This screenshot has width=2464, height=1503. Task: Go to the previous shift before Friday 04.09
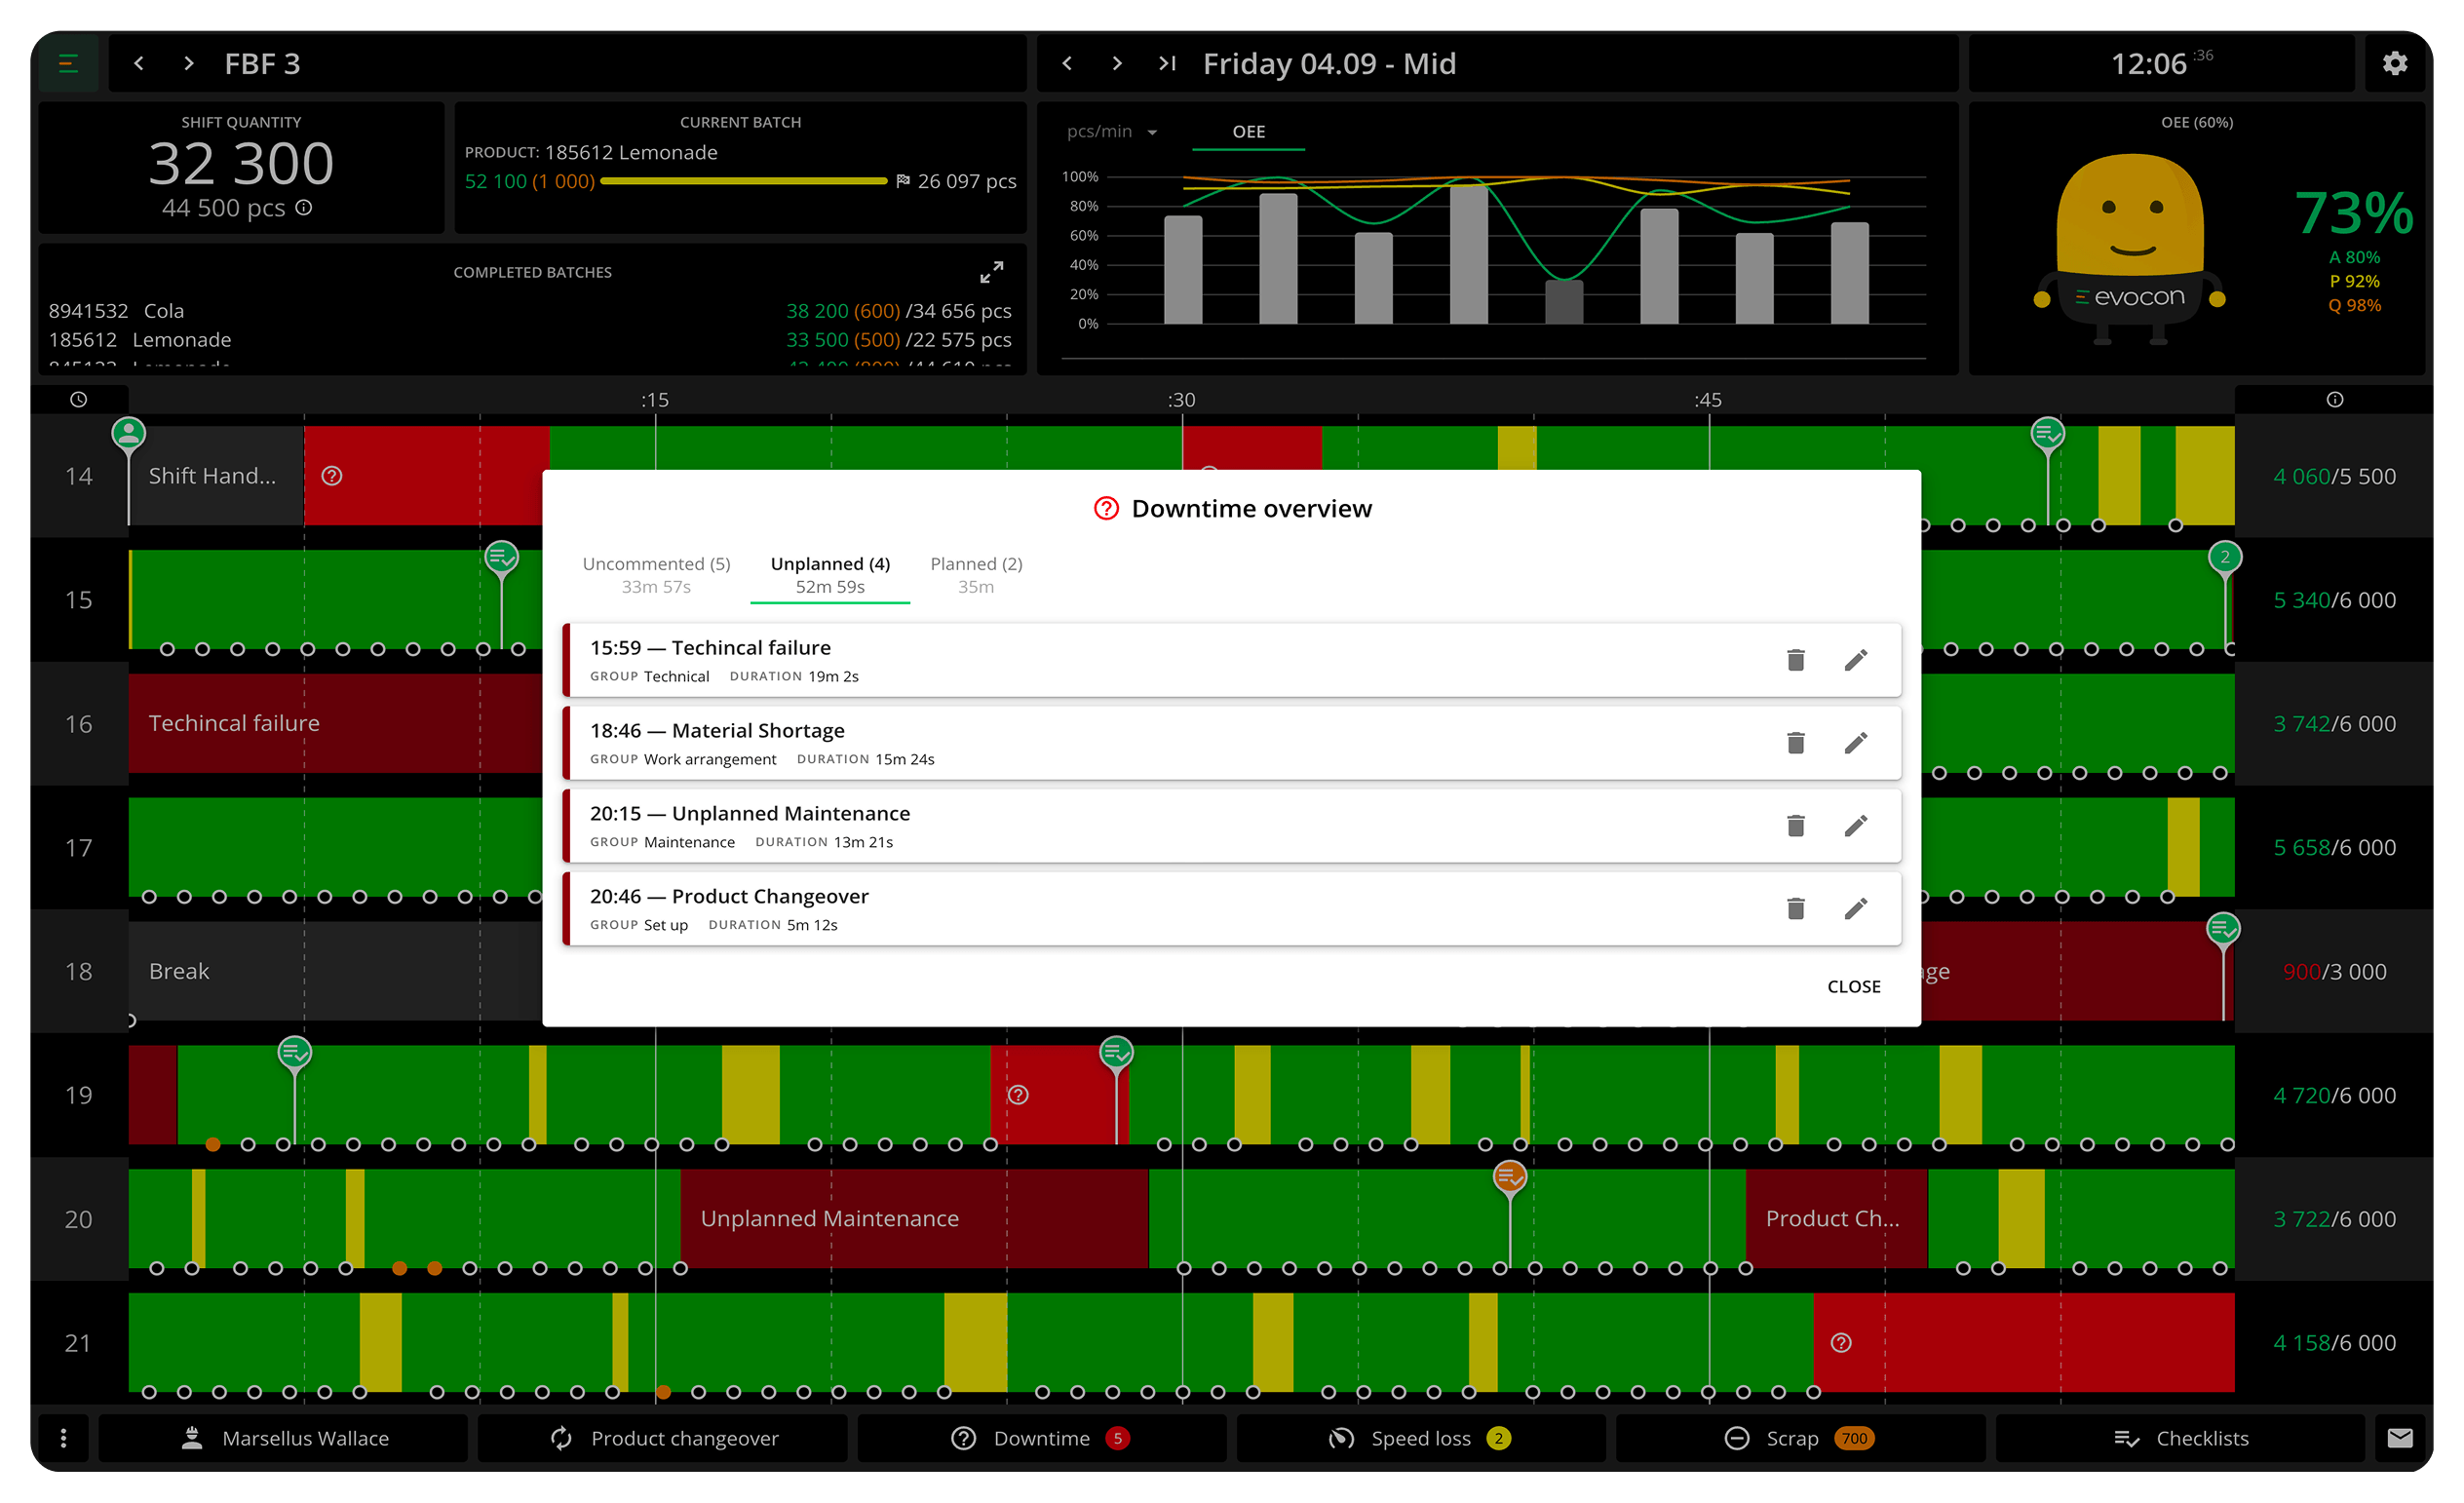tap(1067, 64)
